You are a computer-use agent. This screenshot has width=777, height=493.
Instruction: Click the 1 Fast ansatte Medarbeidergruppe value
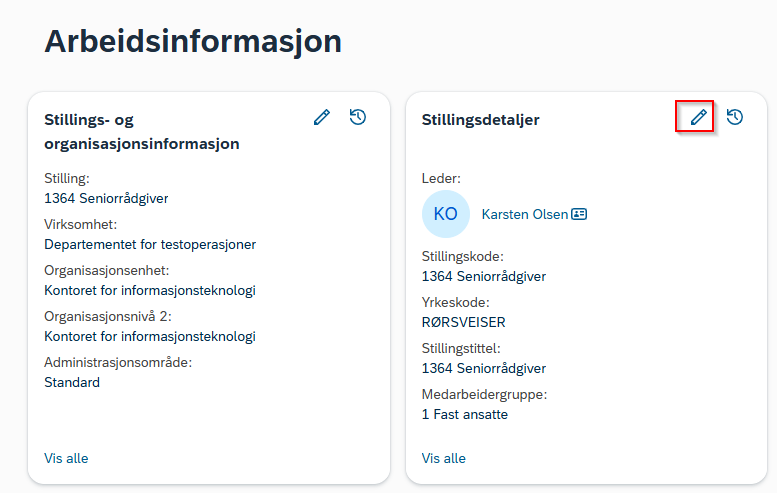click(x=465, y=415)
